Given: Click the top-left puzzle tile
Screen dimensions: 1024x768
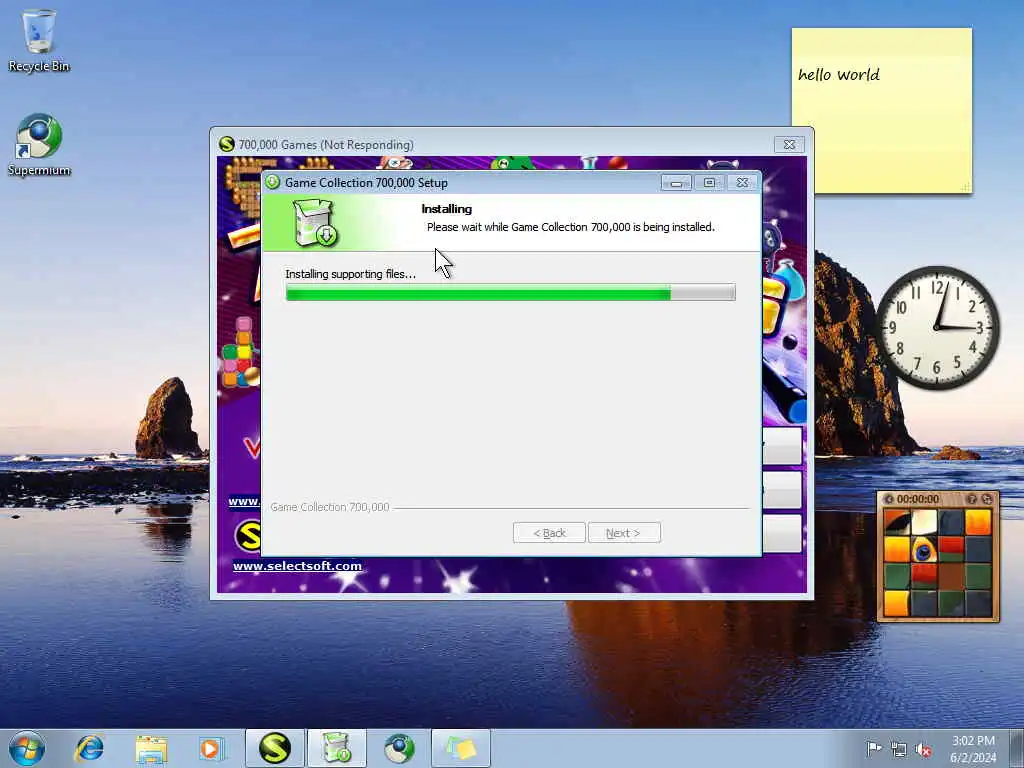Looking at the screenshot, I should [897, 523].
